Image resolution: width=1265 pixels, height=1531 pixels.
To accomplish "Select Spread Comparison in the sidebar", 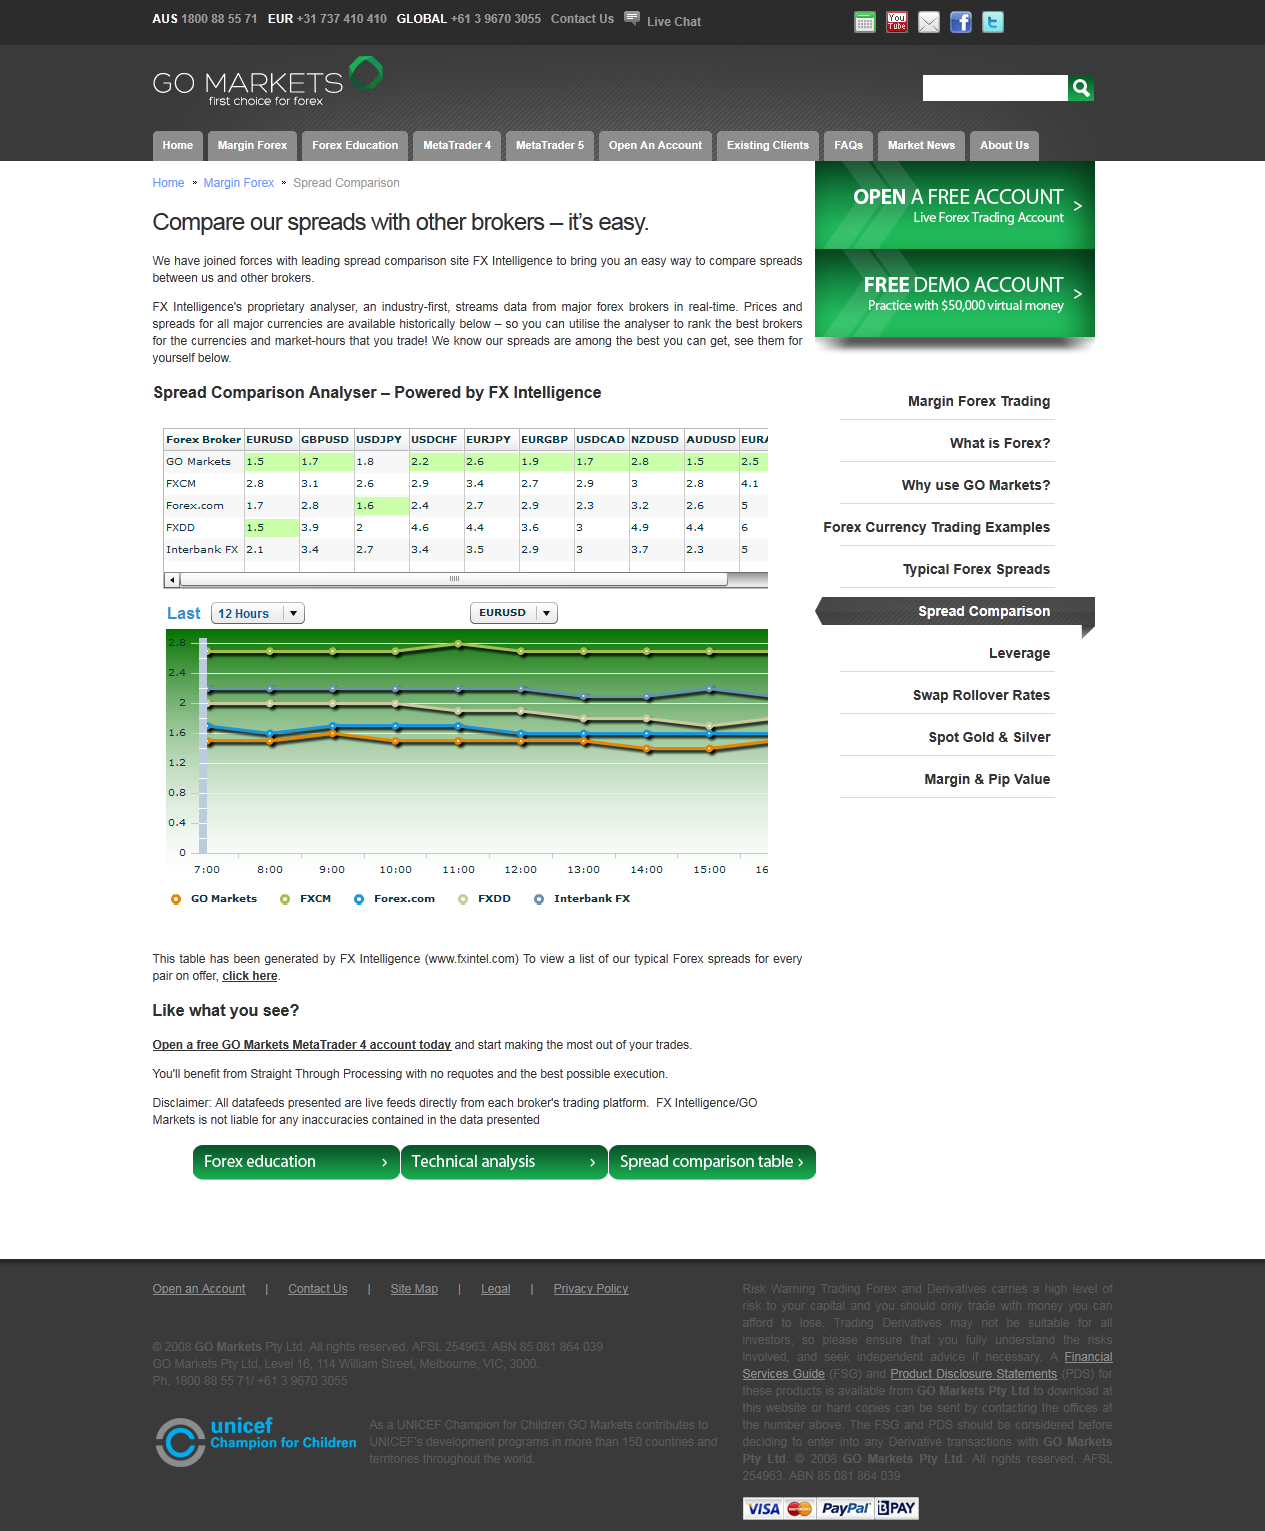I will 955,611.
